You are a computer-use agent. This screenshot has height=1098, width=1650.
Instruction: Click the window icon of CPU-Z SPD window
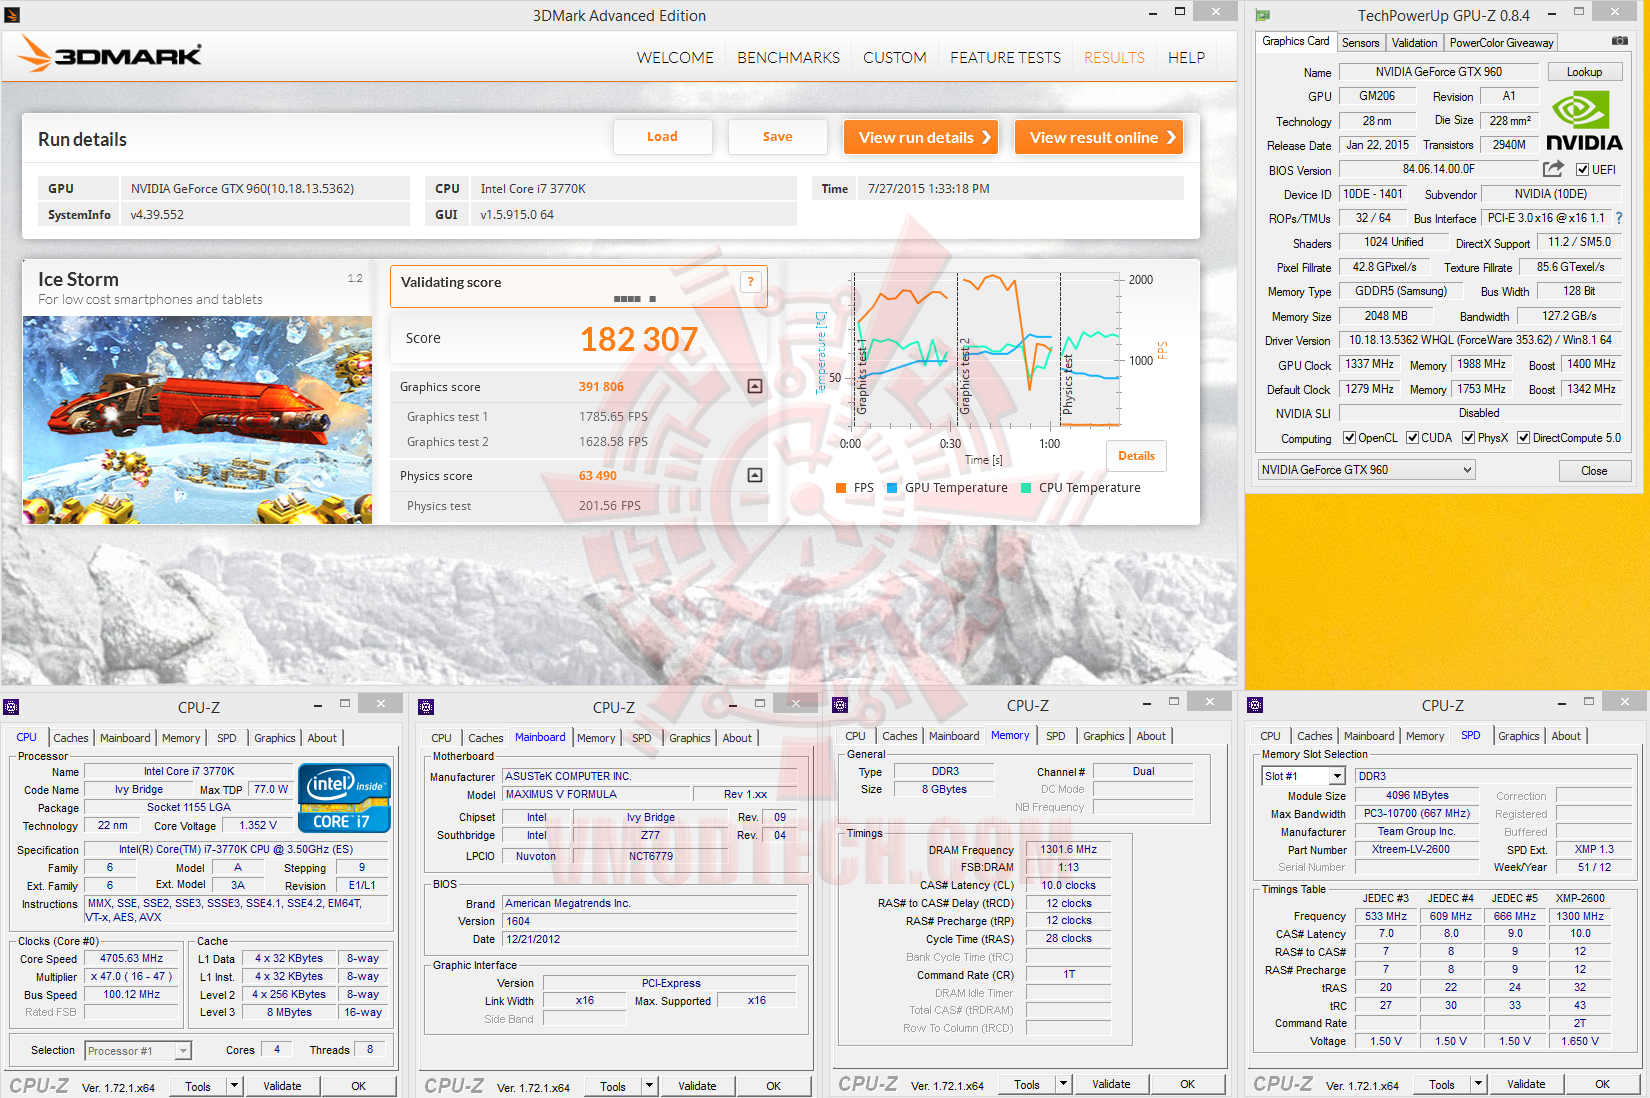click(1255, 705)
